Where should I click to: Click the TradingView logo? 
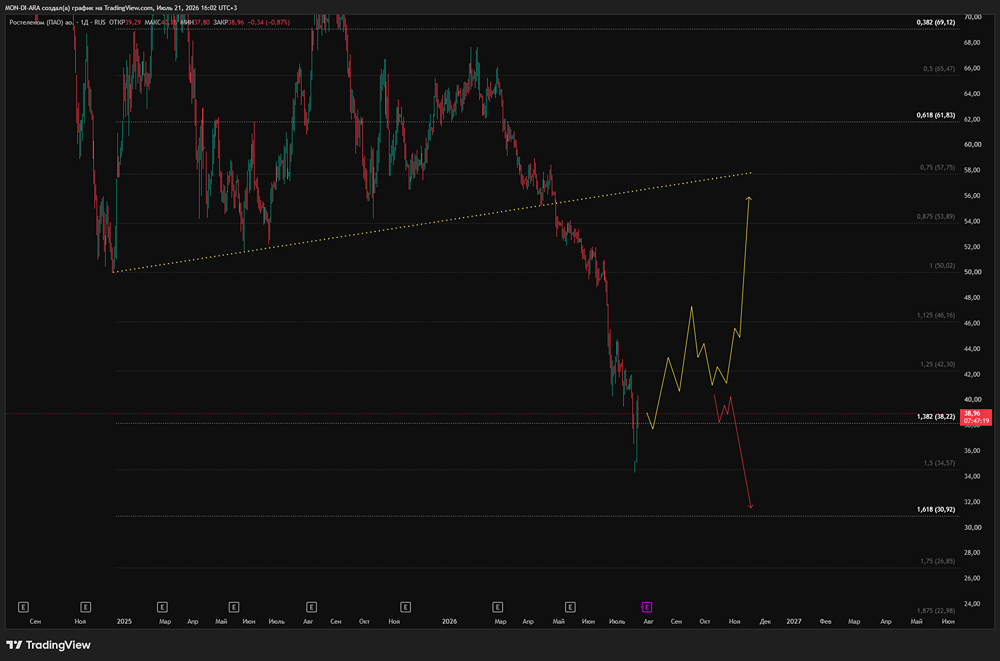[x=48, y=645]
